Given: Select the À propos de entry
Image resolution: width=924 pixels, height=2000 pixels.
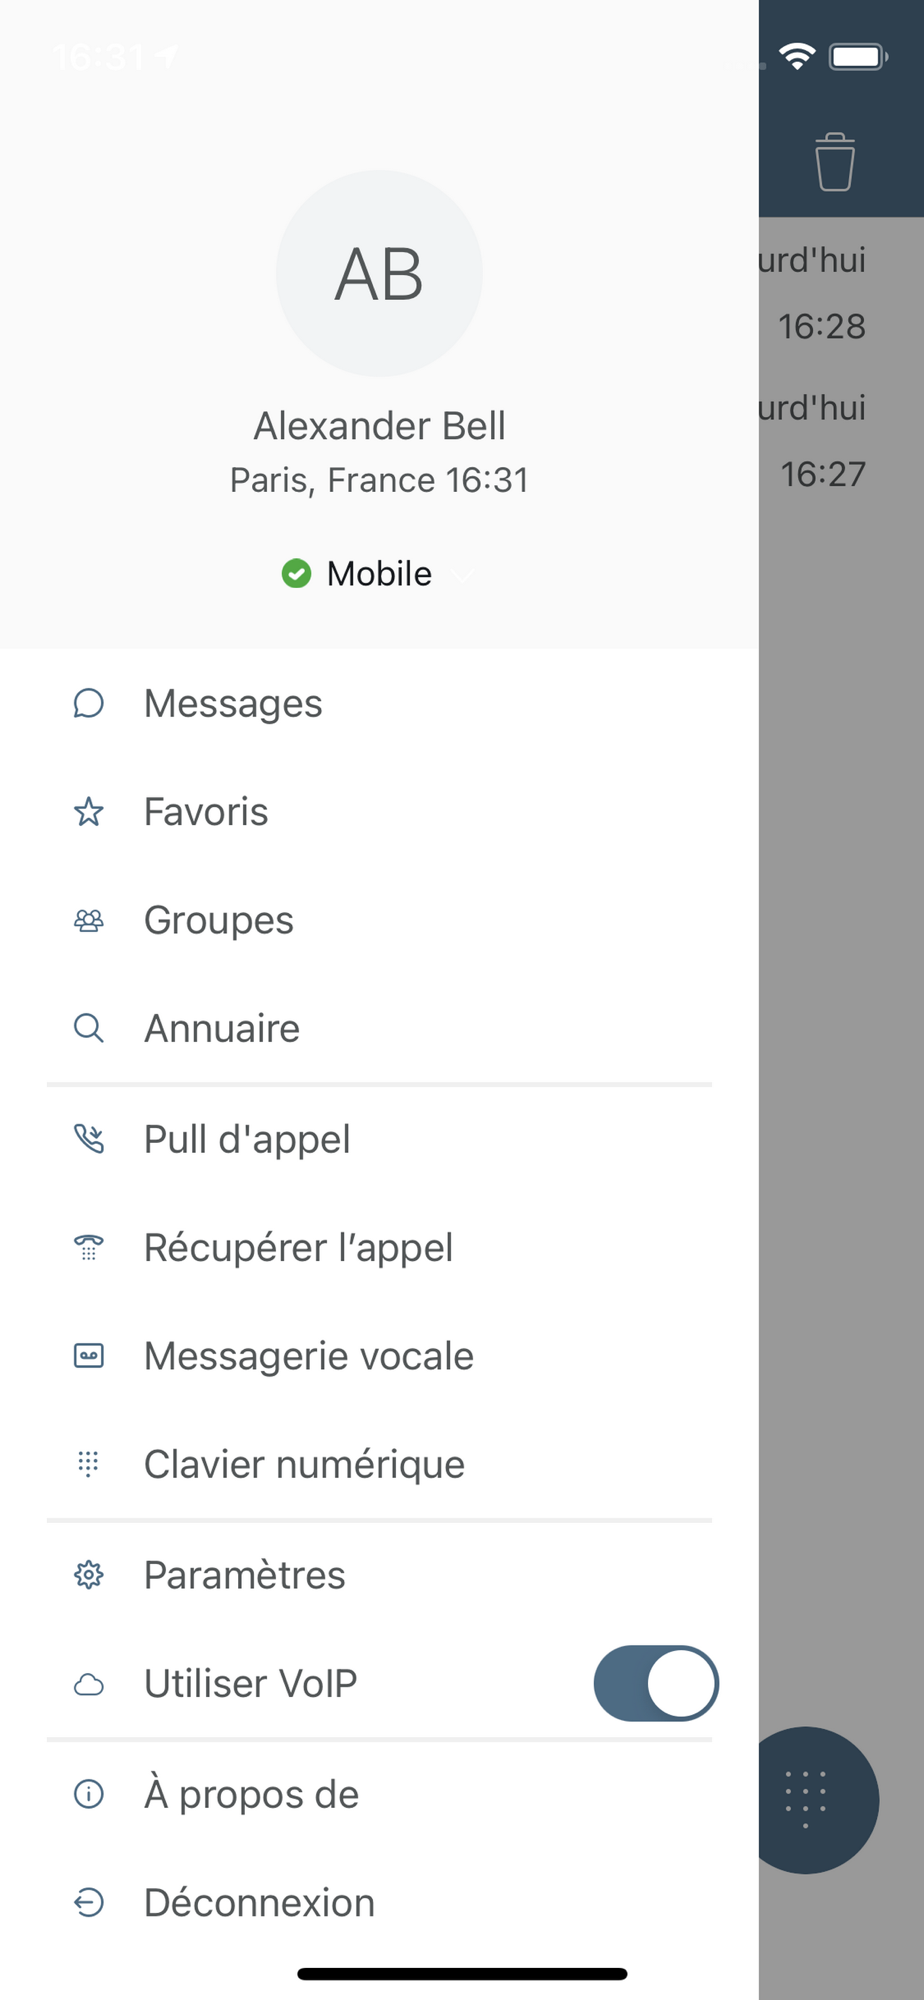Looking at the screenshot, I should click(x=251, y=1795).
